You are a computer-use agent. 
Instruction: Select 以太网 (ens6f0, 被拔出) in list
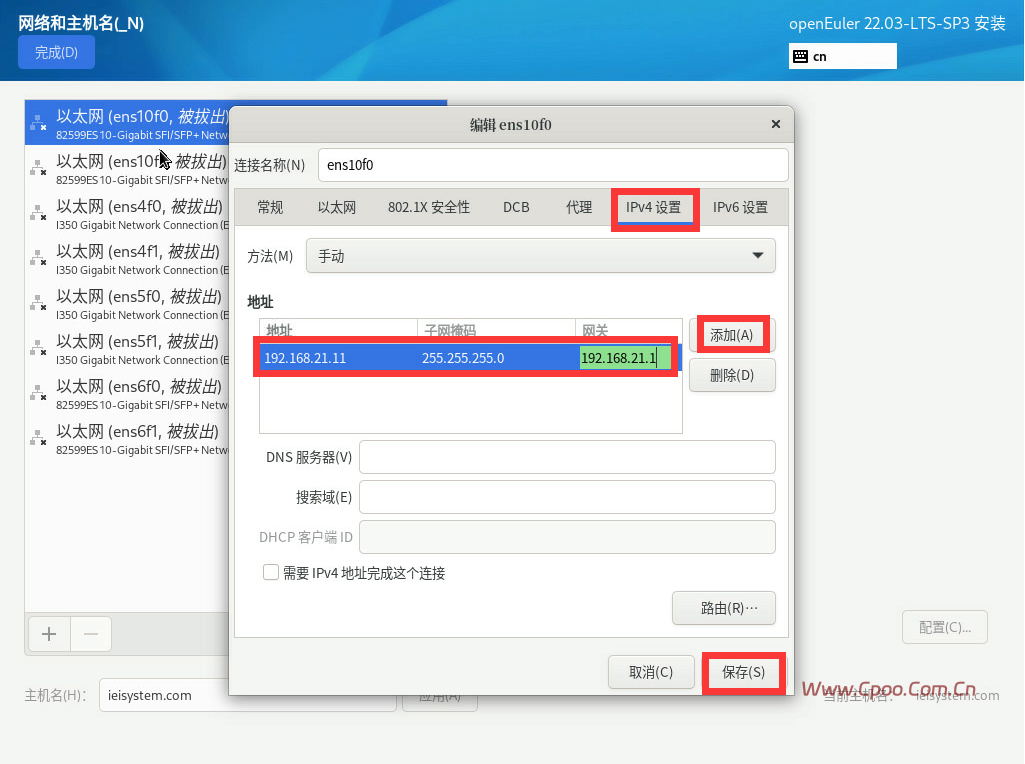click(x=127, y=394)
